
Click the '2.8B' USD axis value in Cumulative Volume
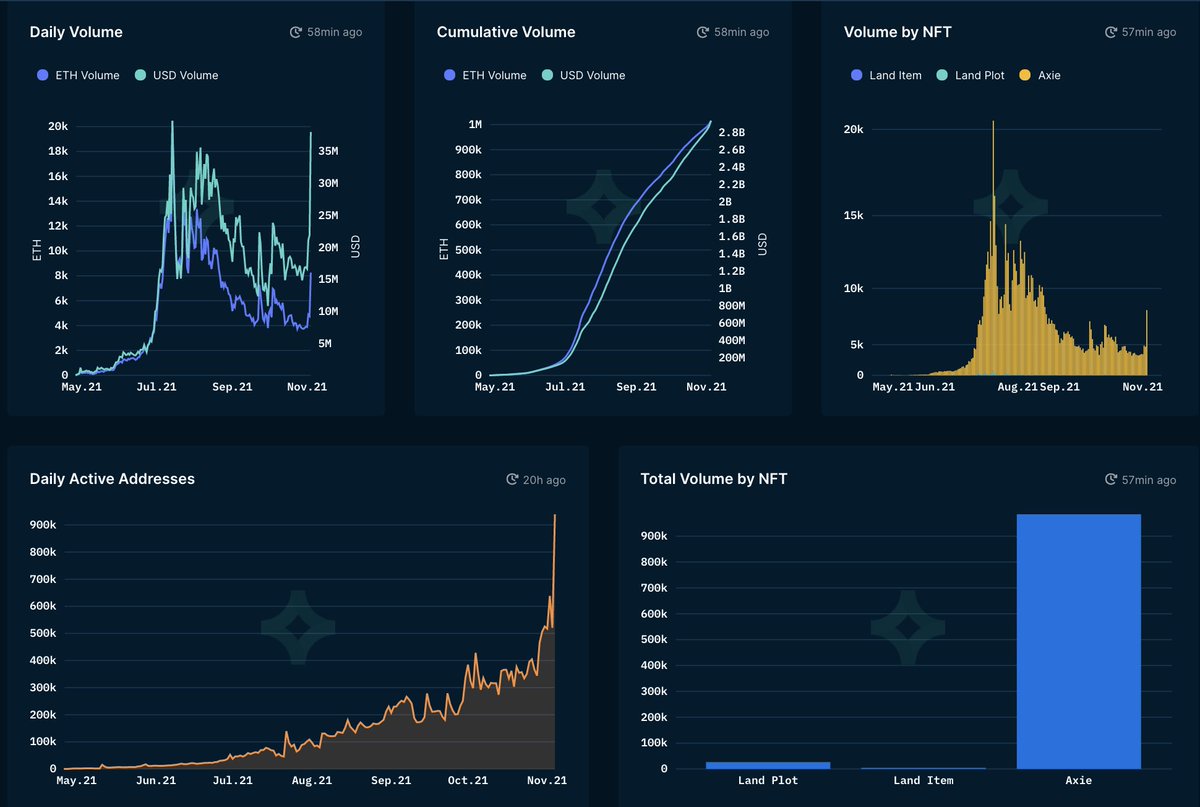[x=732, y=132]
